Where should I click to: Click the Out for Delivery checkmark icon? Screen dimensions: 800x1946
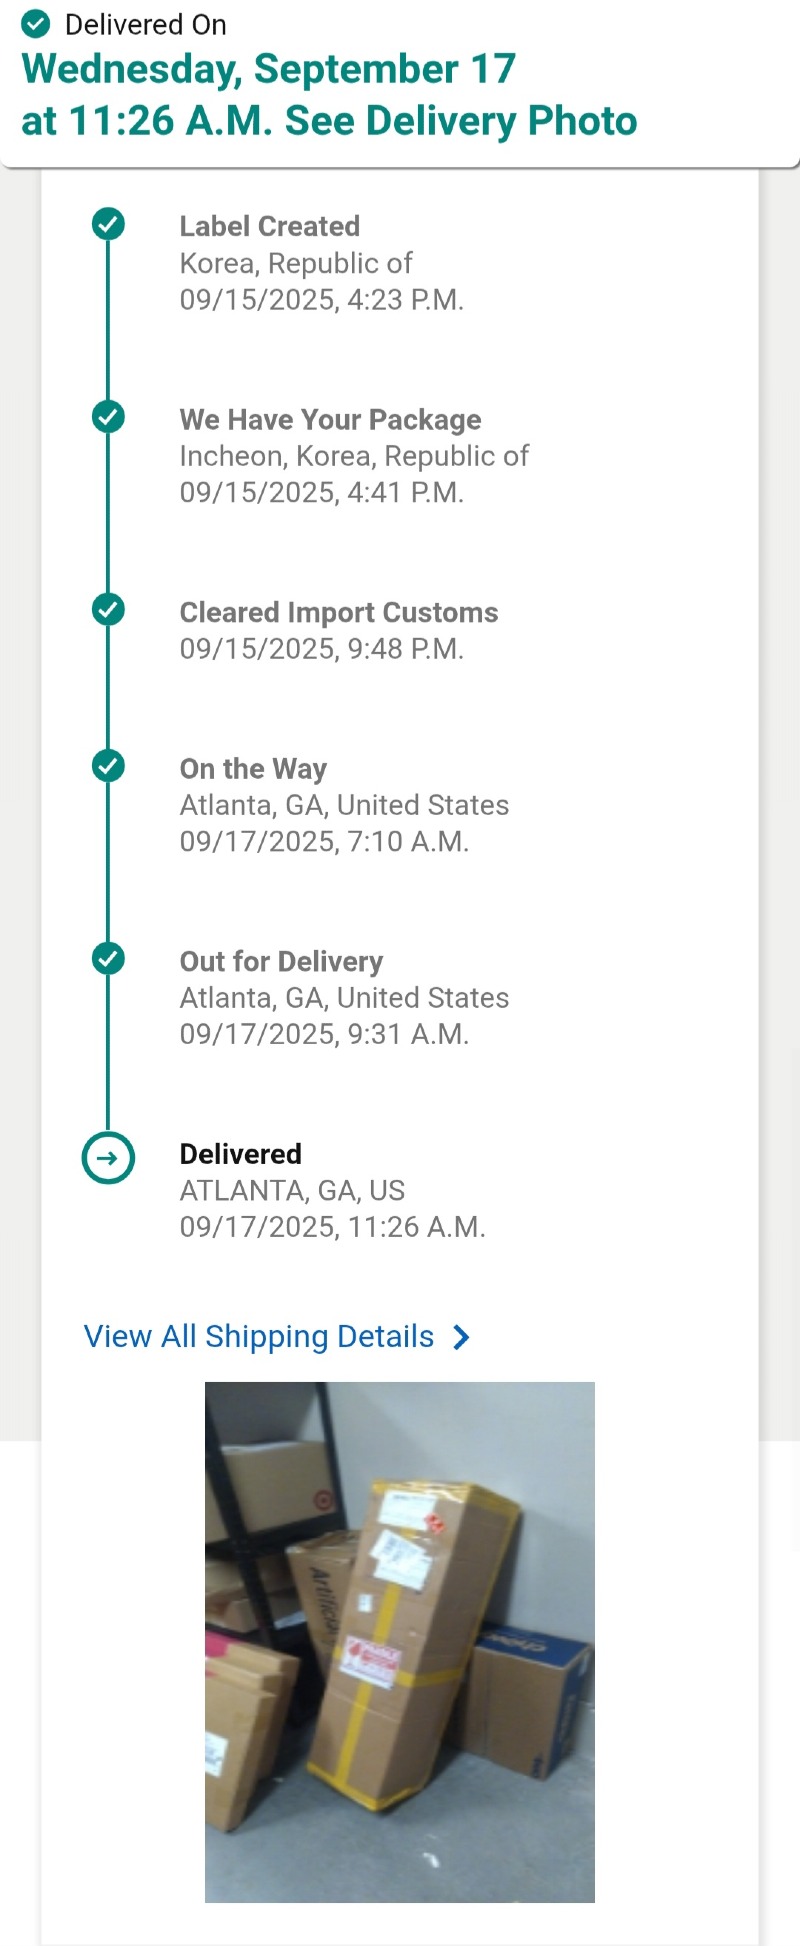[x=108, y=958]
